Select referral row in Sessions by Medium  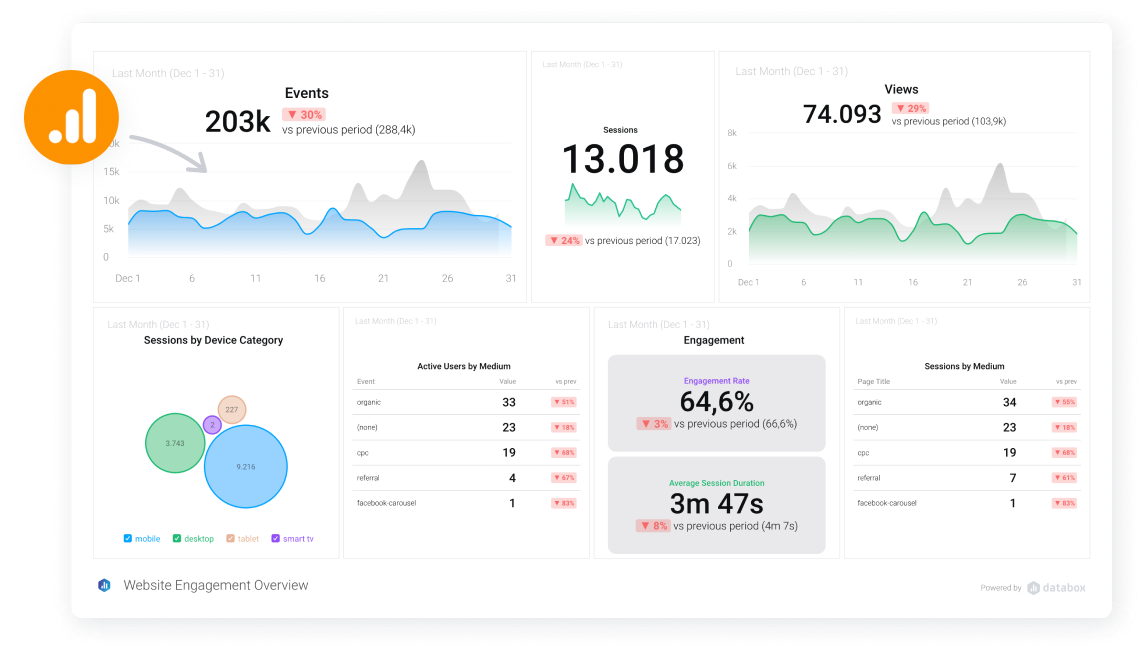(x=966, y=478)
